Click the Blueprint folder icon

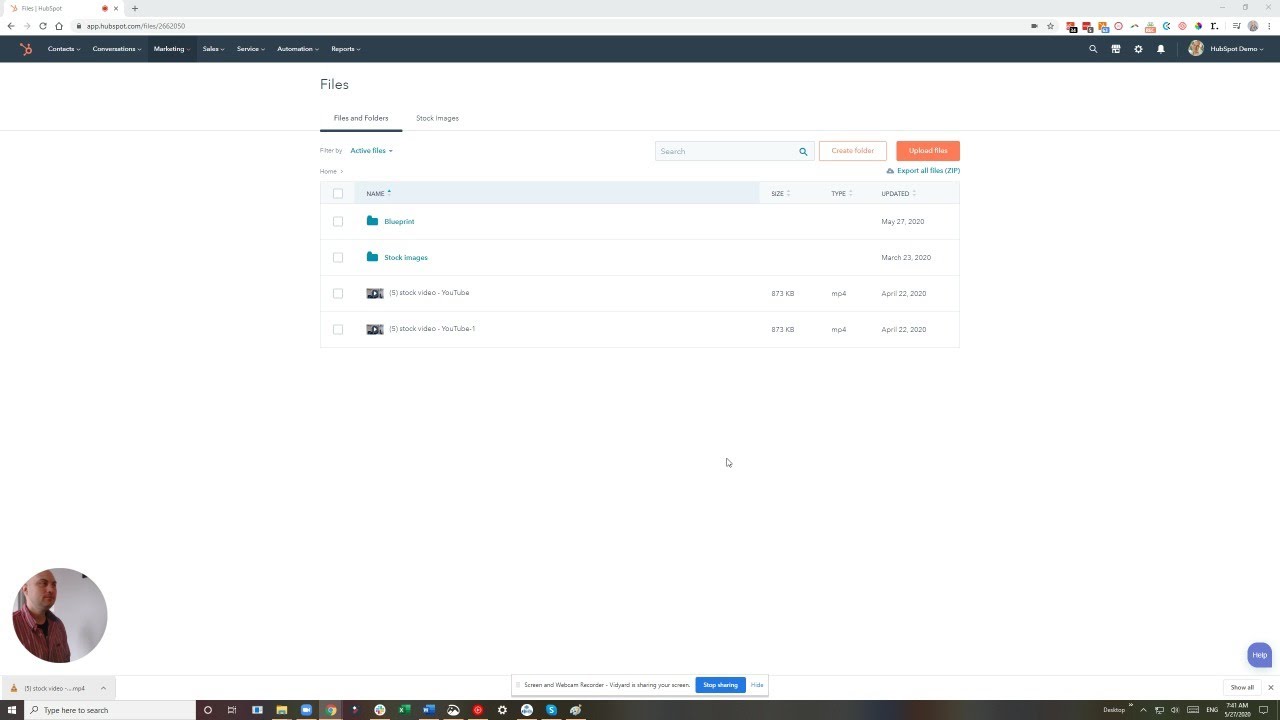(372, 221)
